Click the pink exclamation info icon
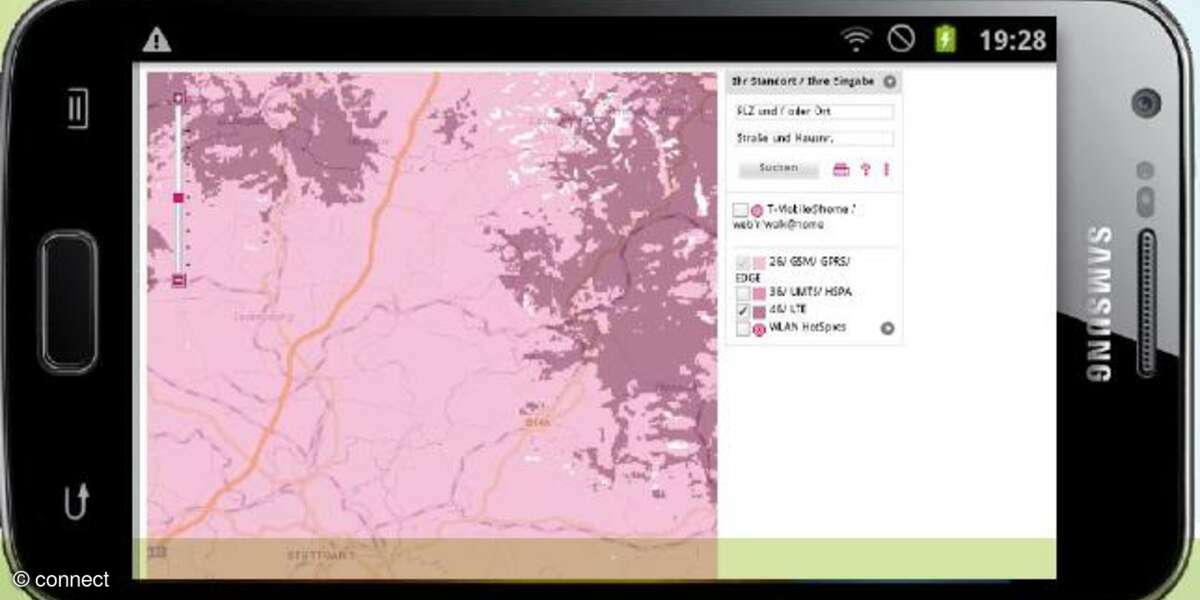This screenshot has height=600, width=1200. tap(886, 170)
